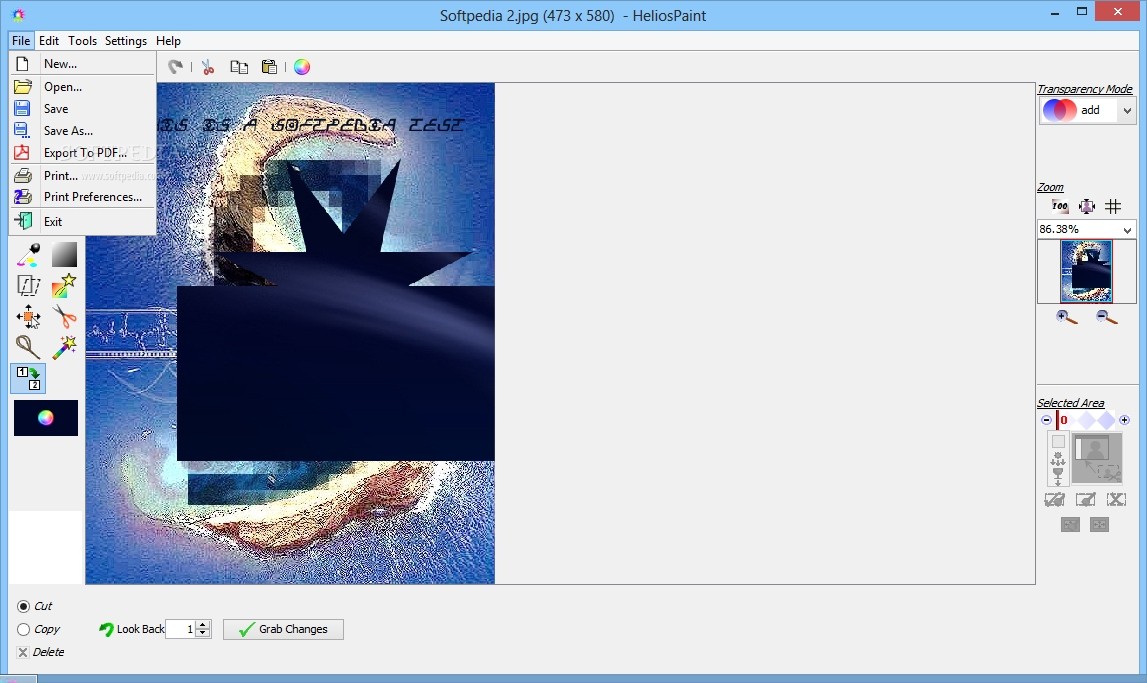Click the Selected Area preview image
Image resolution: width=1147 pixels, height=683 pixels.
click(1097, 458)
